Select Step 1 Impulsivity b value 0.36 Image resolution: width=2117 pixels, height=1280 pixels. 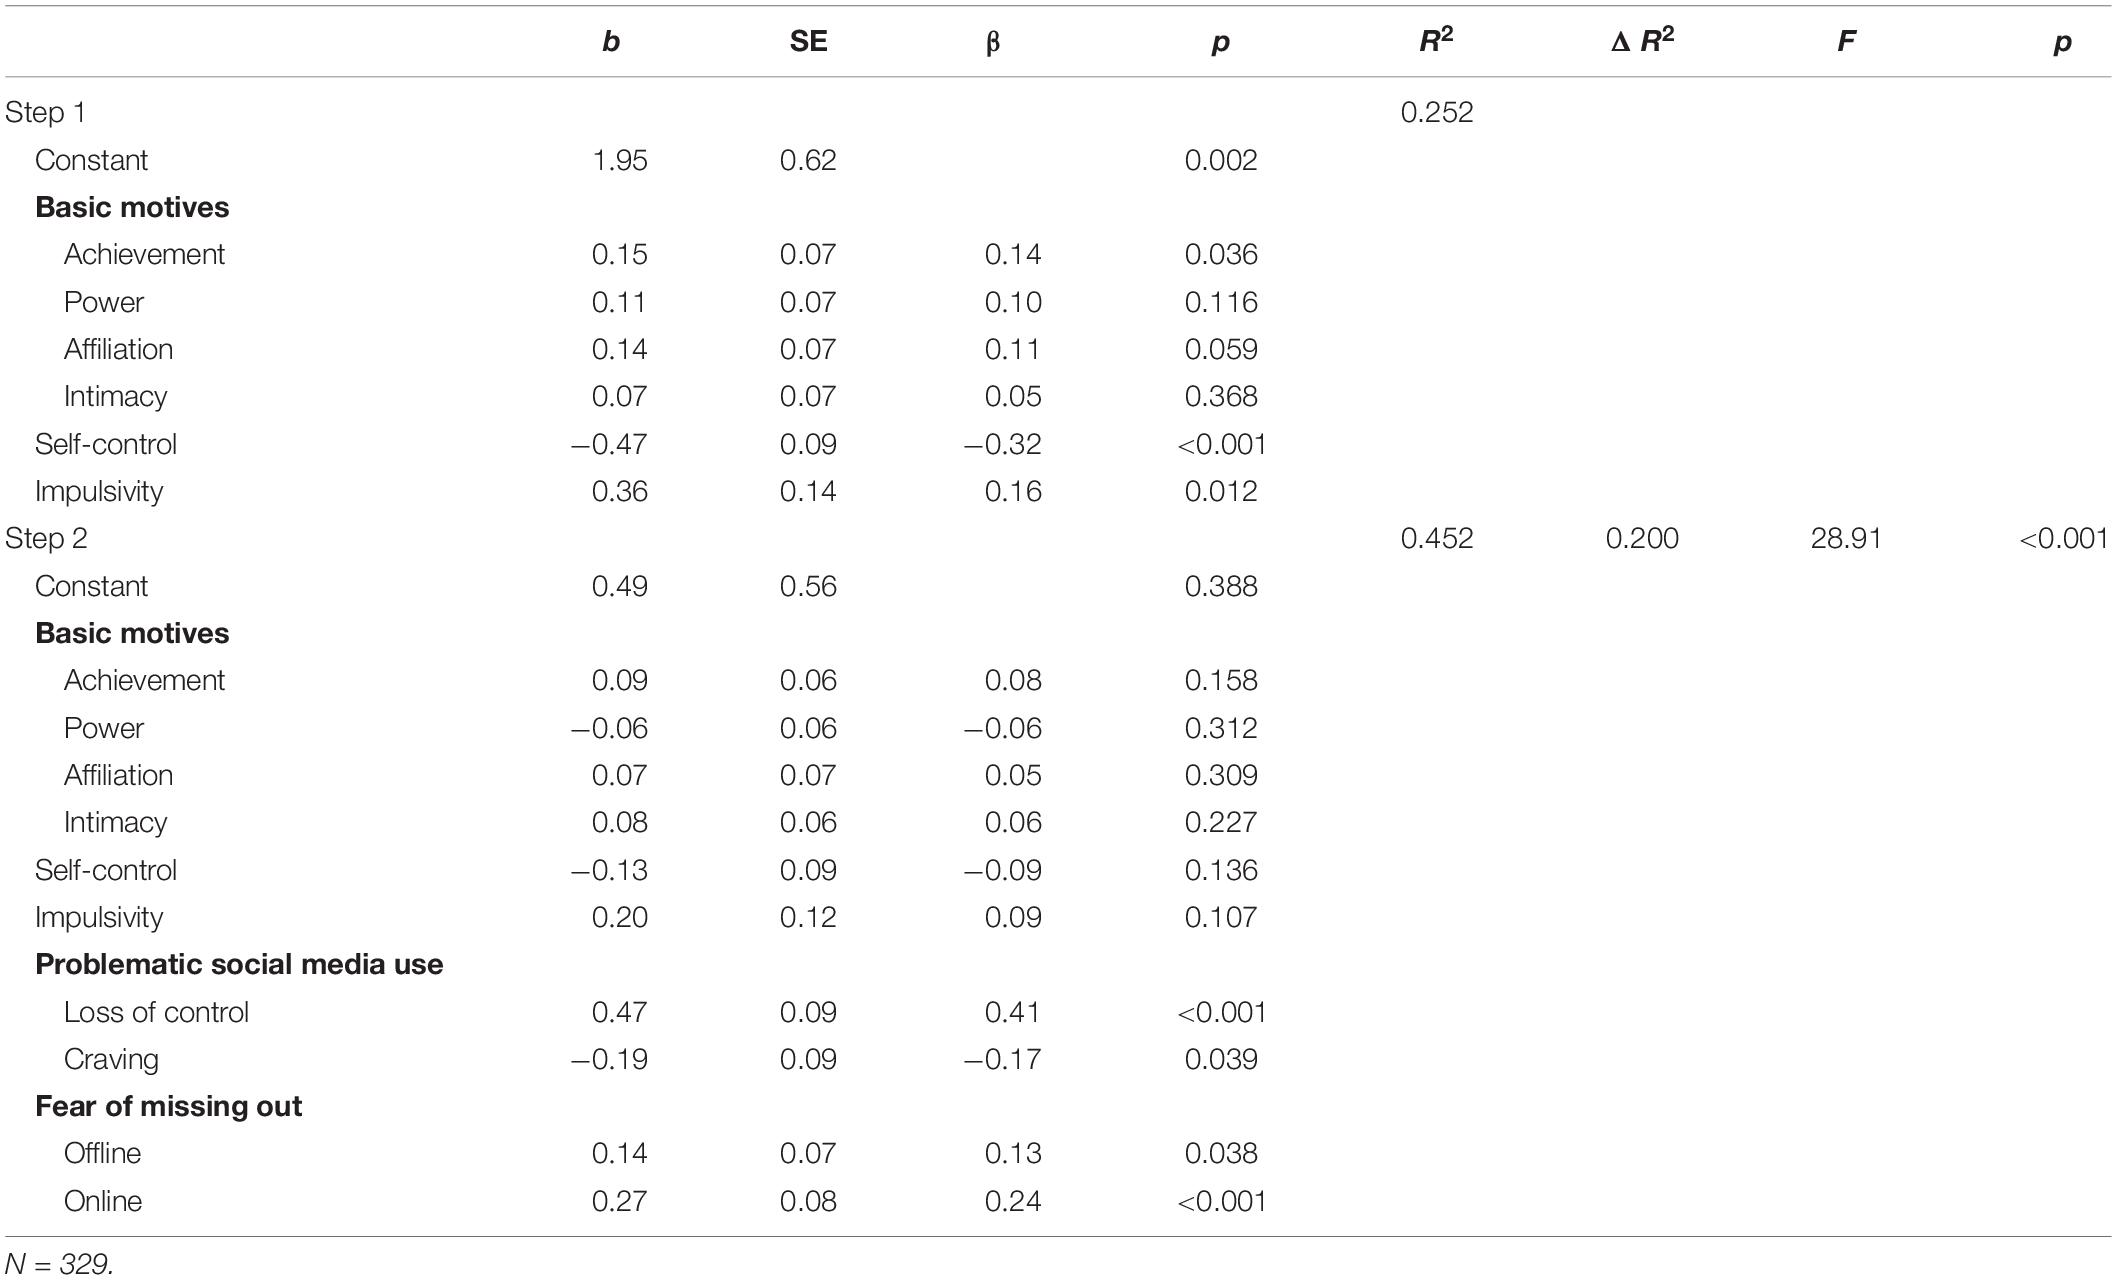(x=620, y=491)
